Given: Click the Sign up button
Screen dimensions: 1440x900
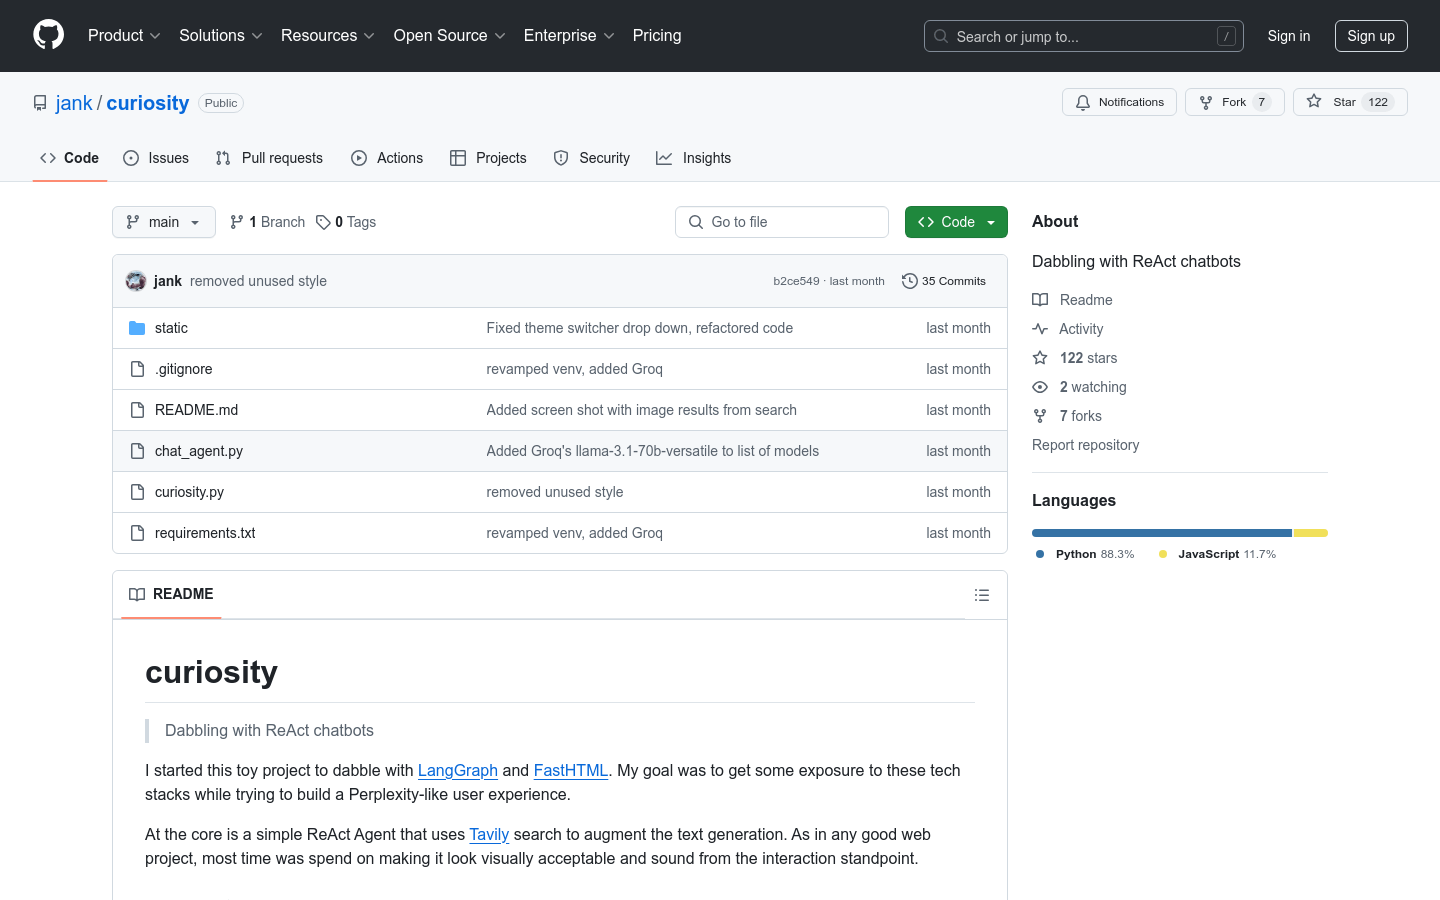Looking at the screenshot, I should pyautogui.click(x=1370, y=36).
